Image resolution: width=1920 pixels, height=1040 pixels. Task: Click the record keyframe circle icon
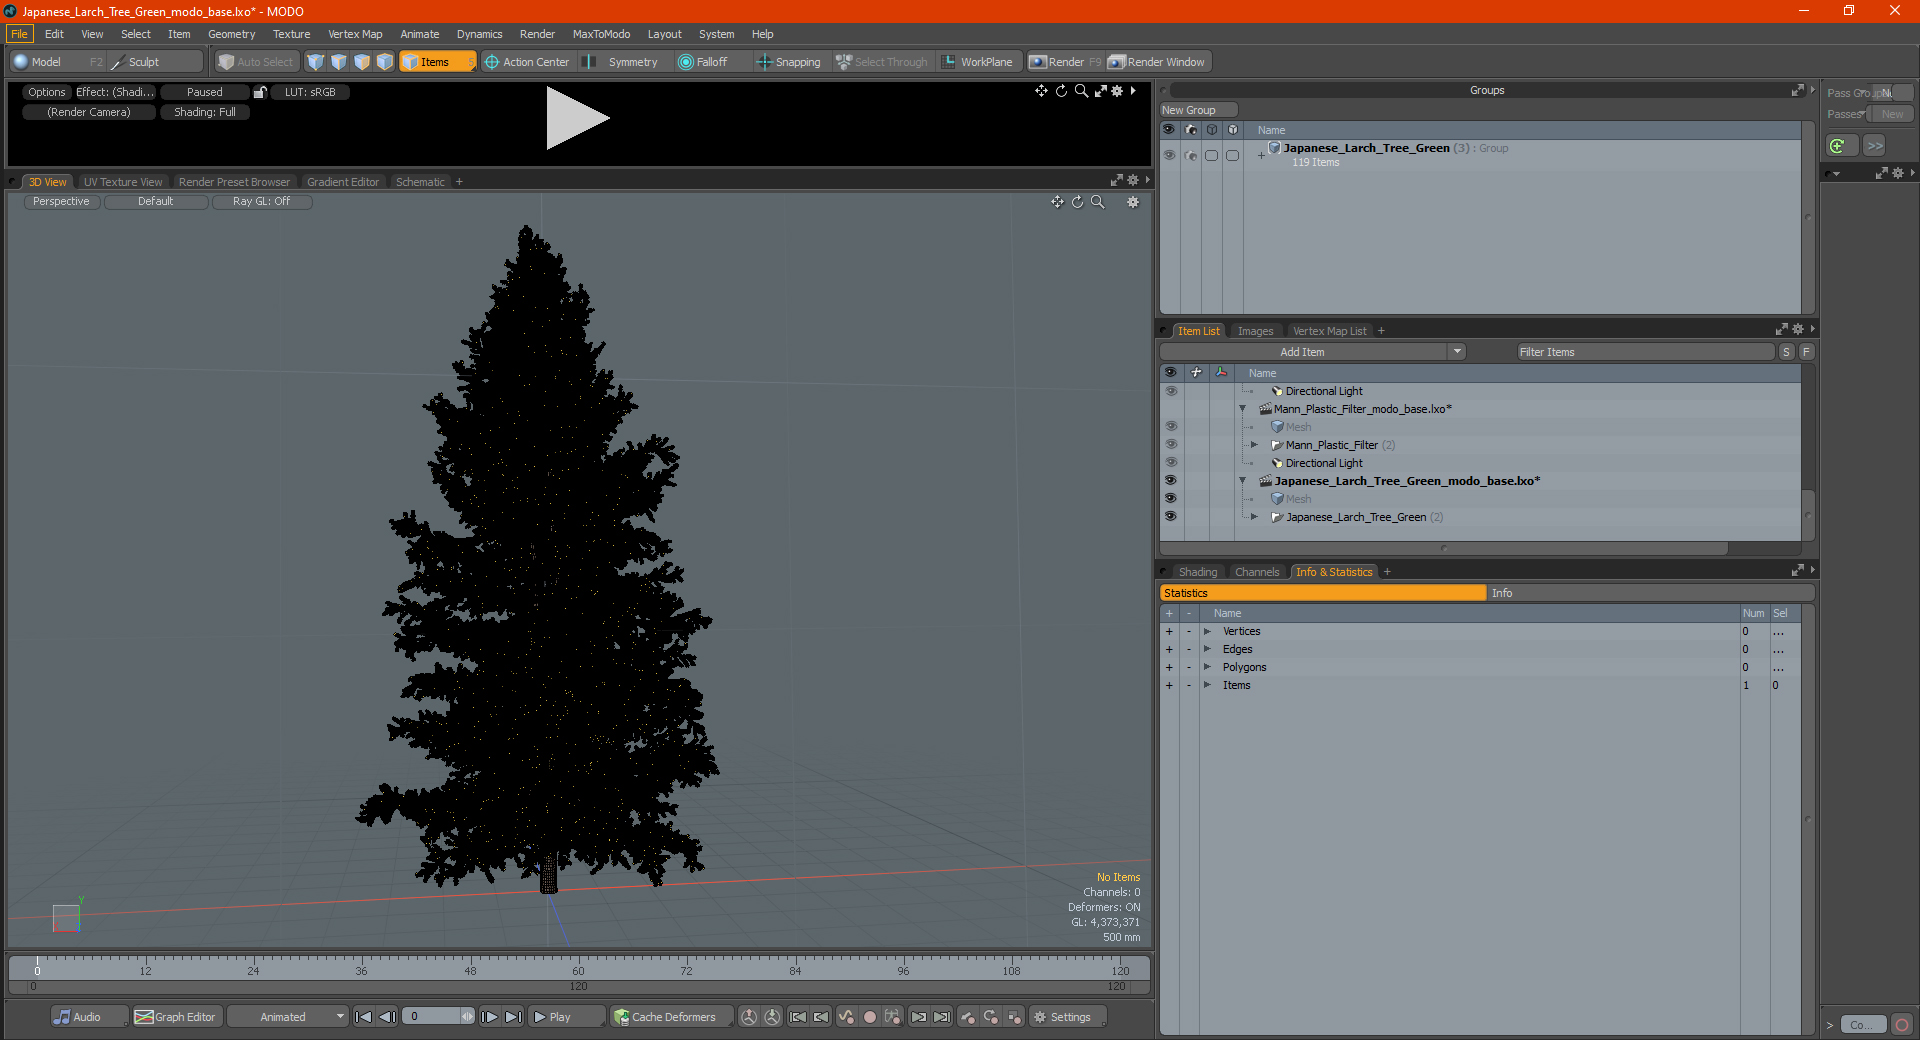coord(870,1017)
